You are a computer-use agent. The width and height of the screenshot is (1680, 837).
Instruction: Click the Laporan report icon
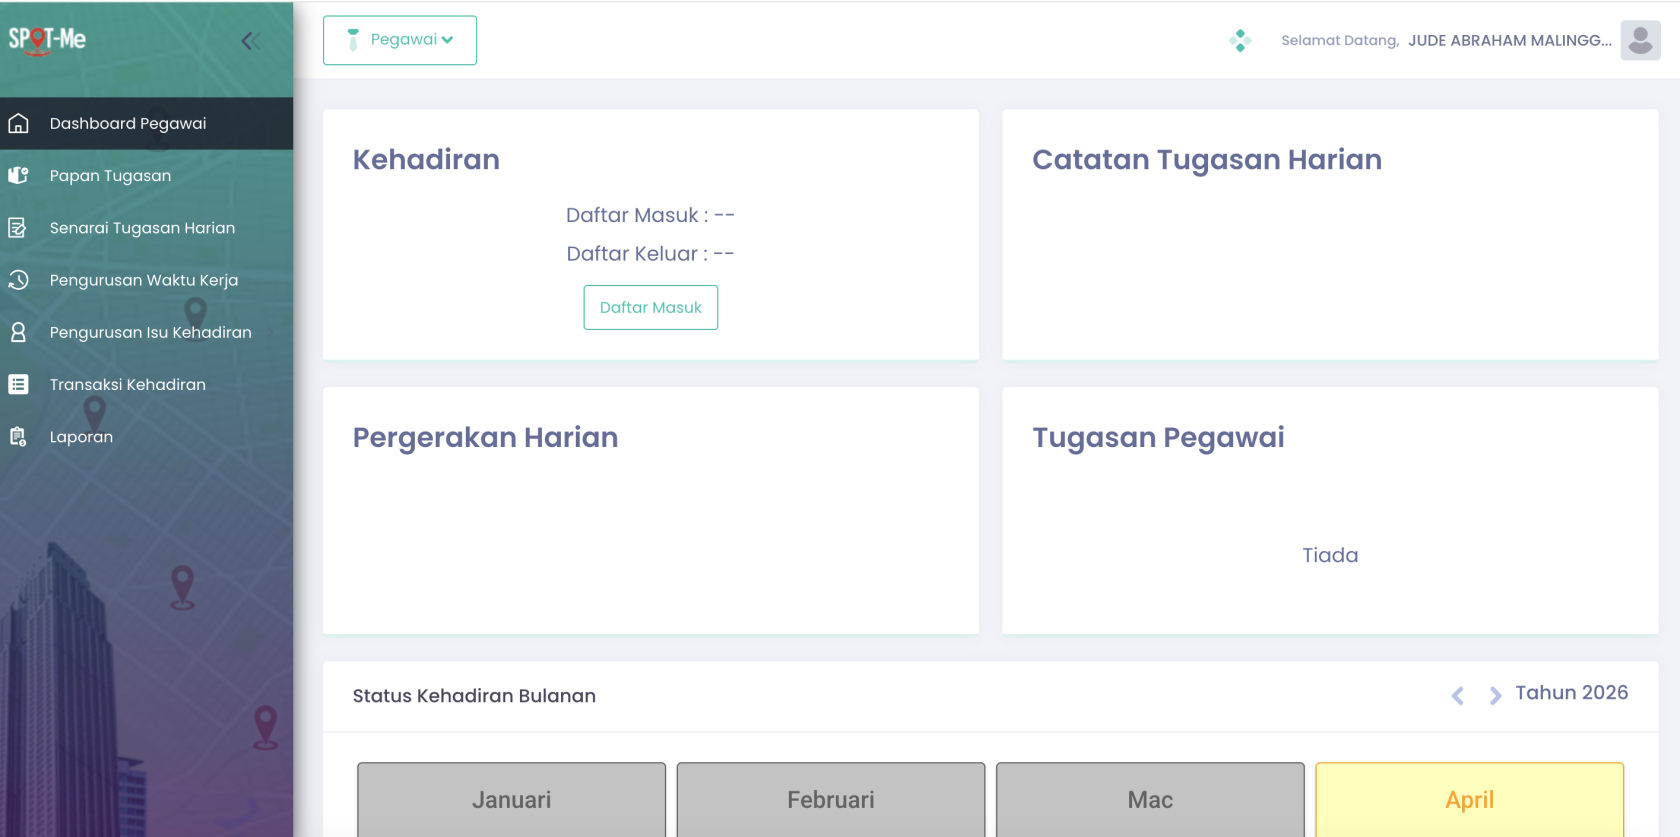tap(18, 437)
